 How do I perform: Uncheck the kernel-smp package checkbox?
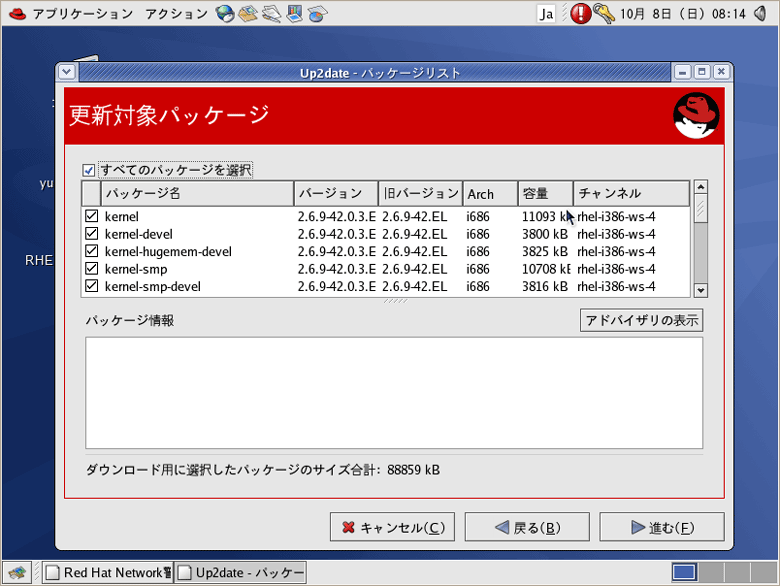click(x=92, y=269)
